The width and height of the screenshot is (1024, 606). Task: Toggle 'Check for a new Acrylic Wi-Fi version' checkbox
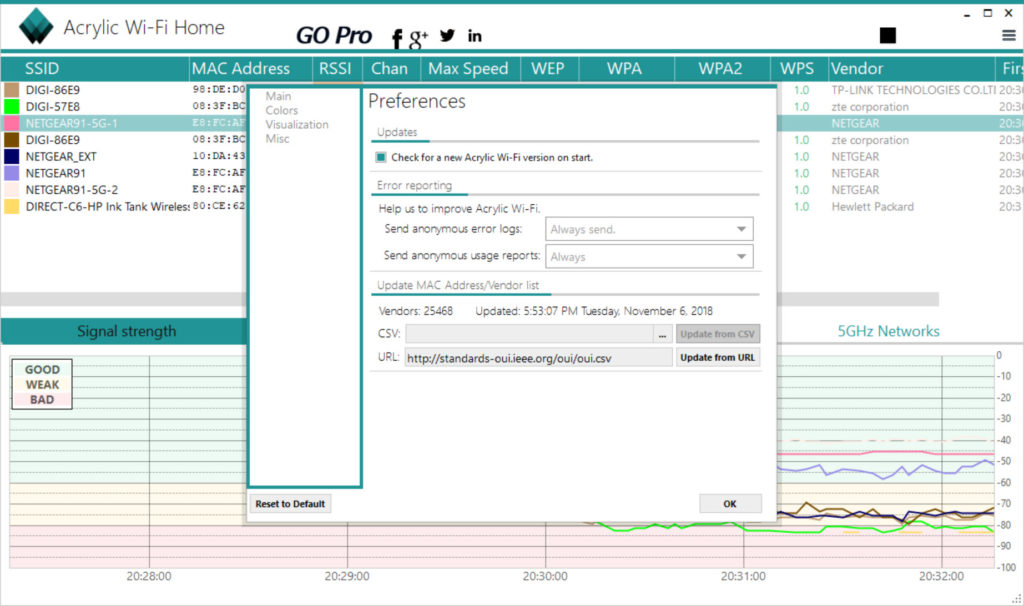(x=381, y=157)
